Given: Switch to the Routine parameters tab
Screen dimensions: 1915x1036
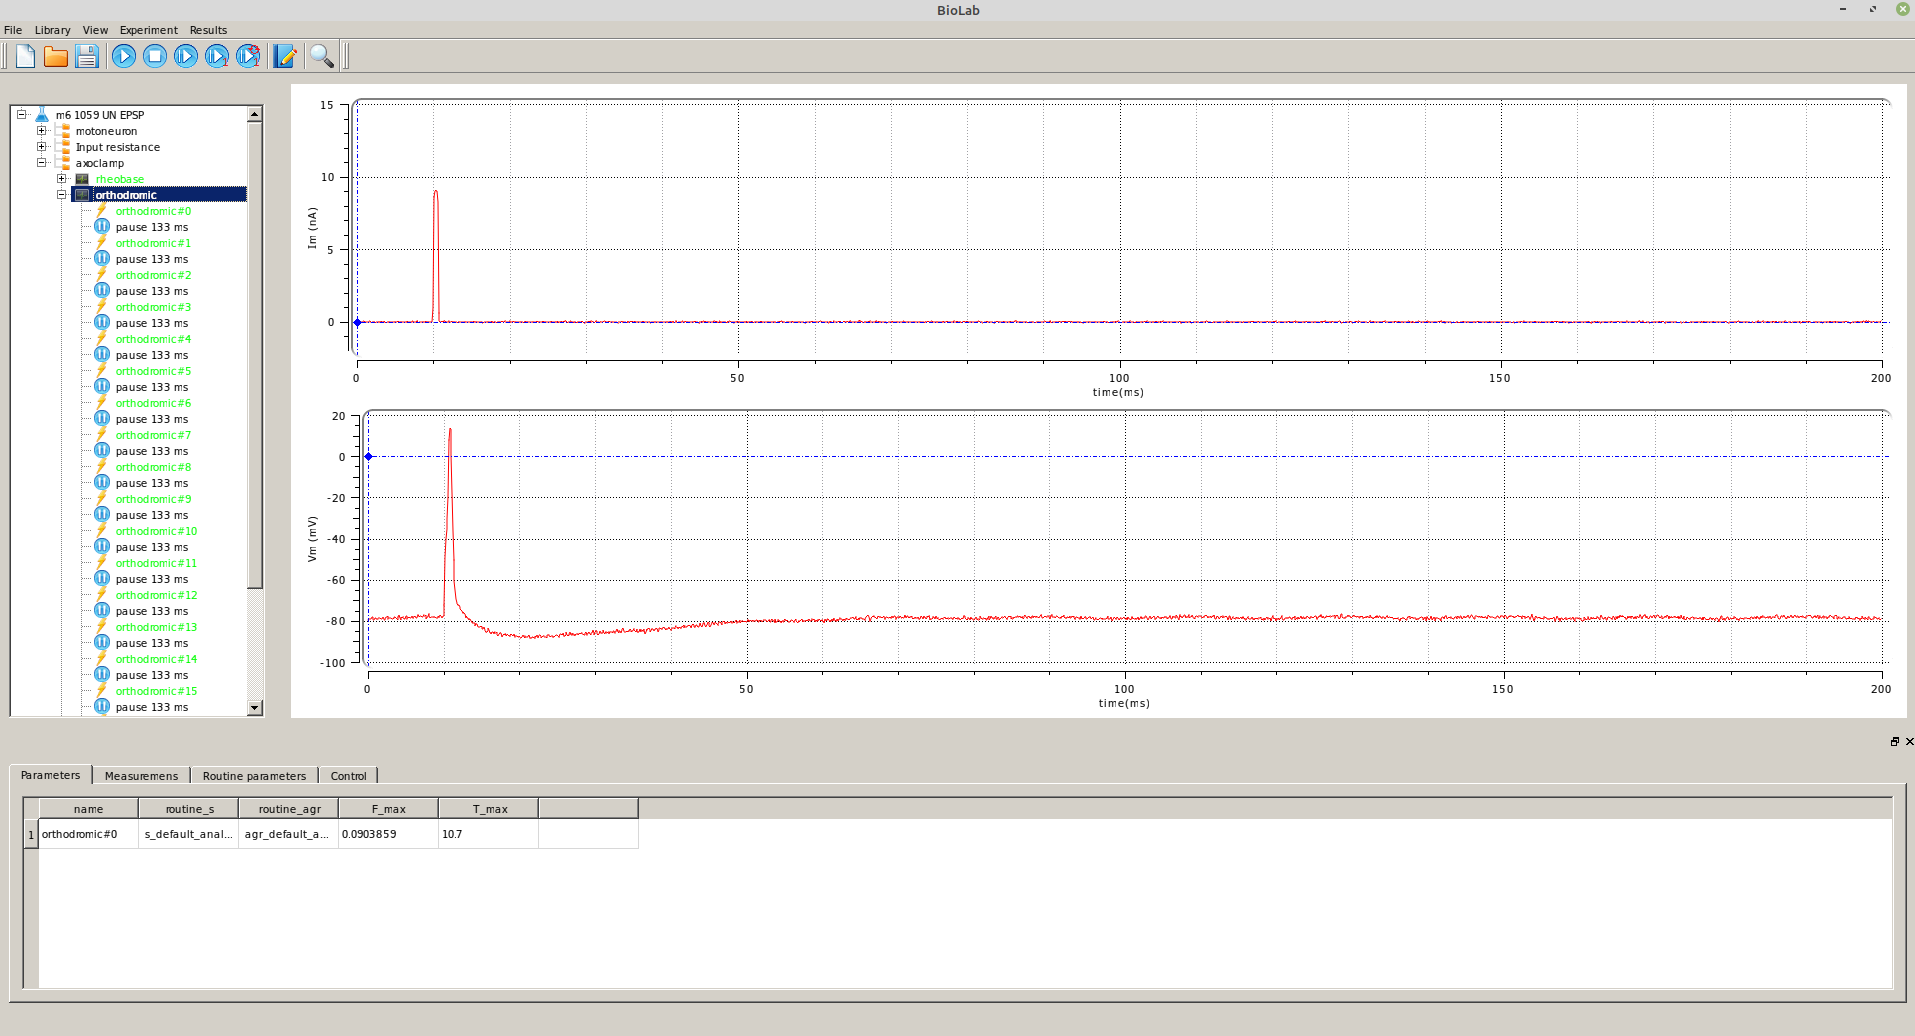Looking at the screenshot, I should pyautogui.click(x=254, y=776).
